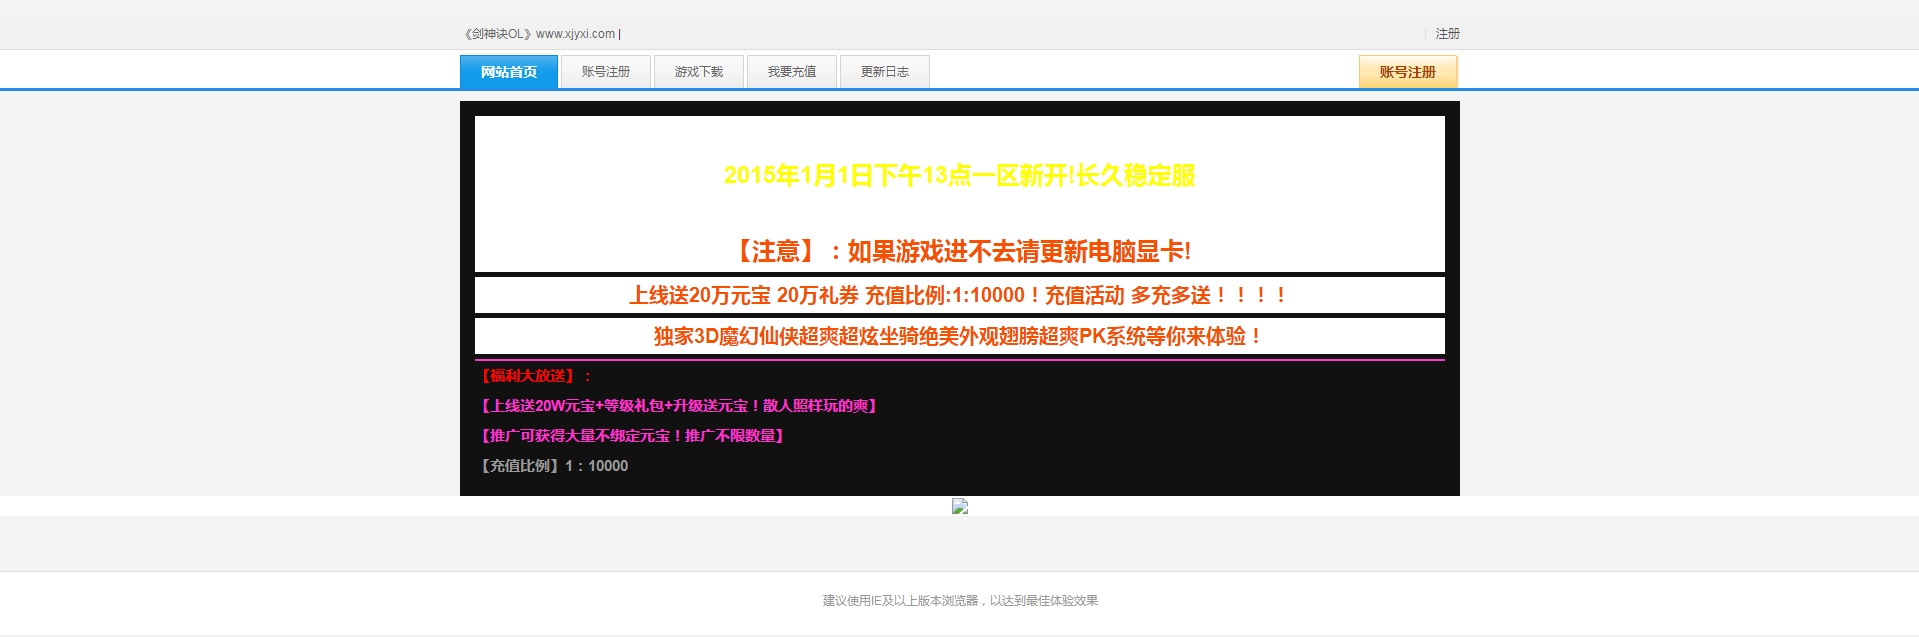Switch to the gray 账号注册 navigation tab

605,72
